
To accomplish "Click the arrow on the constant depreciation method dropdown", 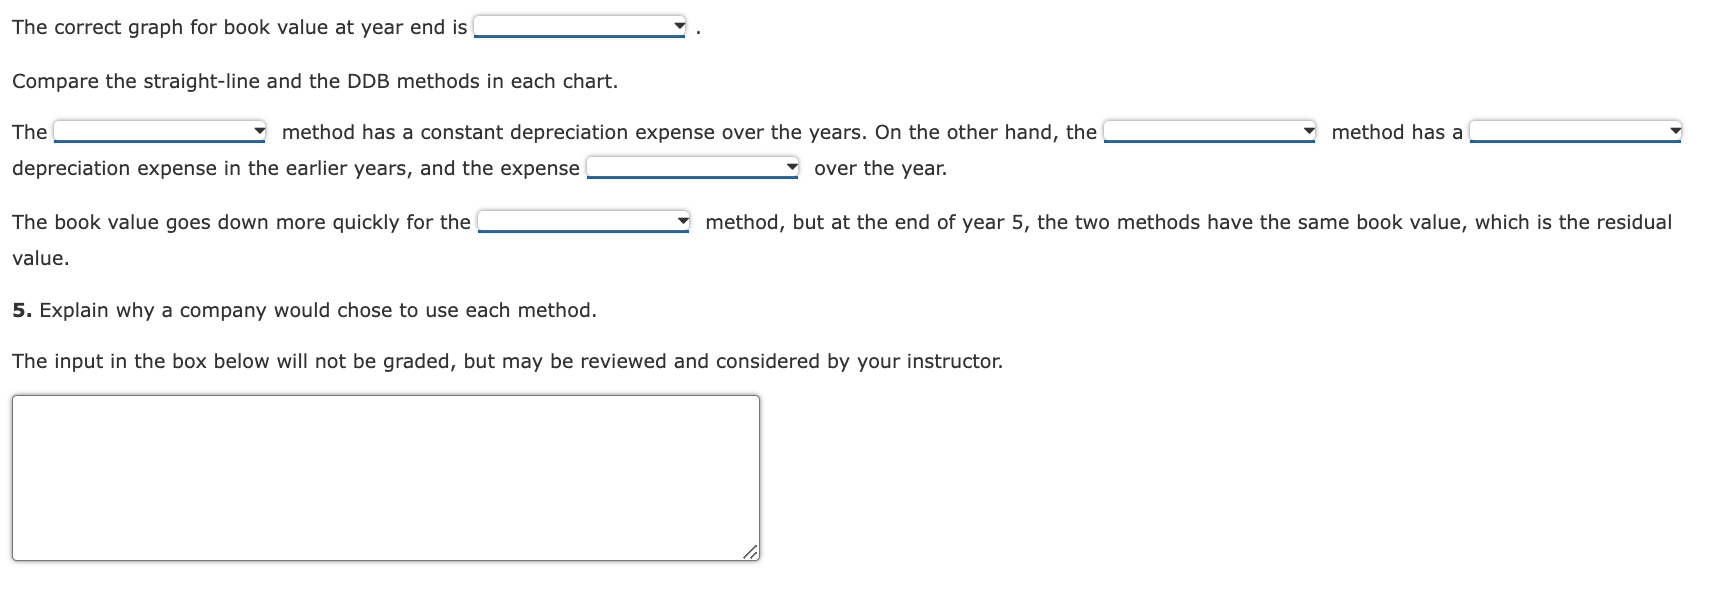I will pyautogui.click(x=260, y=130).
